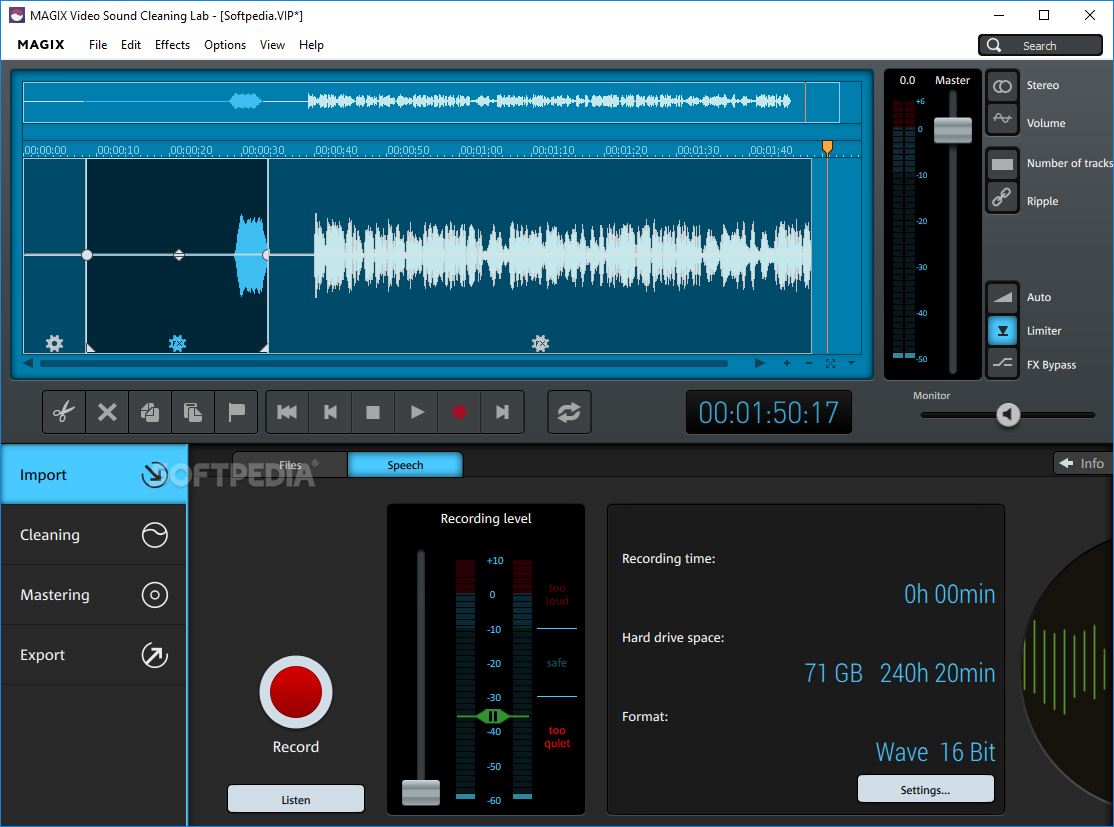Screen dimensions: 1114x827
Task: Fit the timeline view with the expand icon
Action: coord(830,363)
